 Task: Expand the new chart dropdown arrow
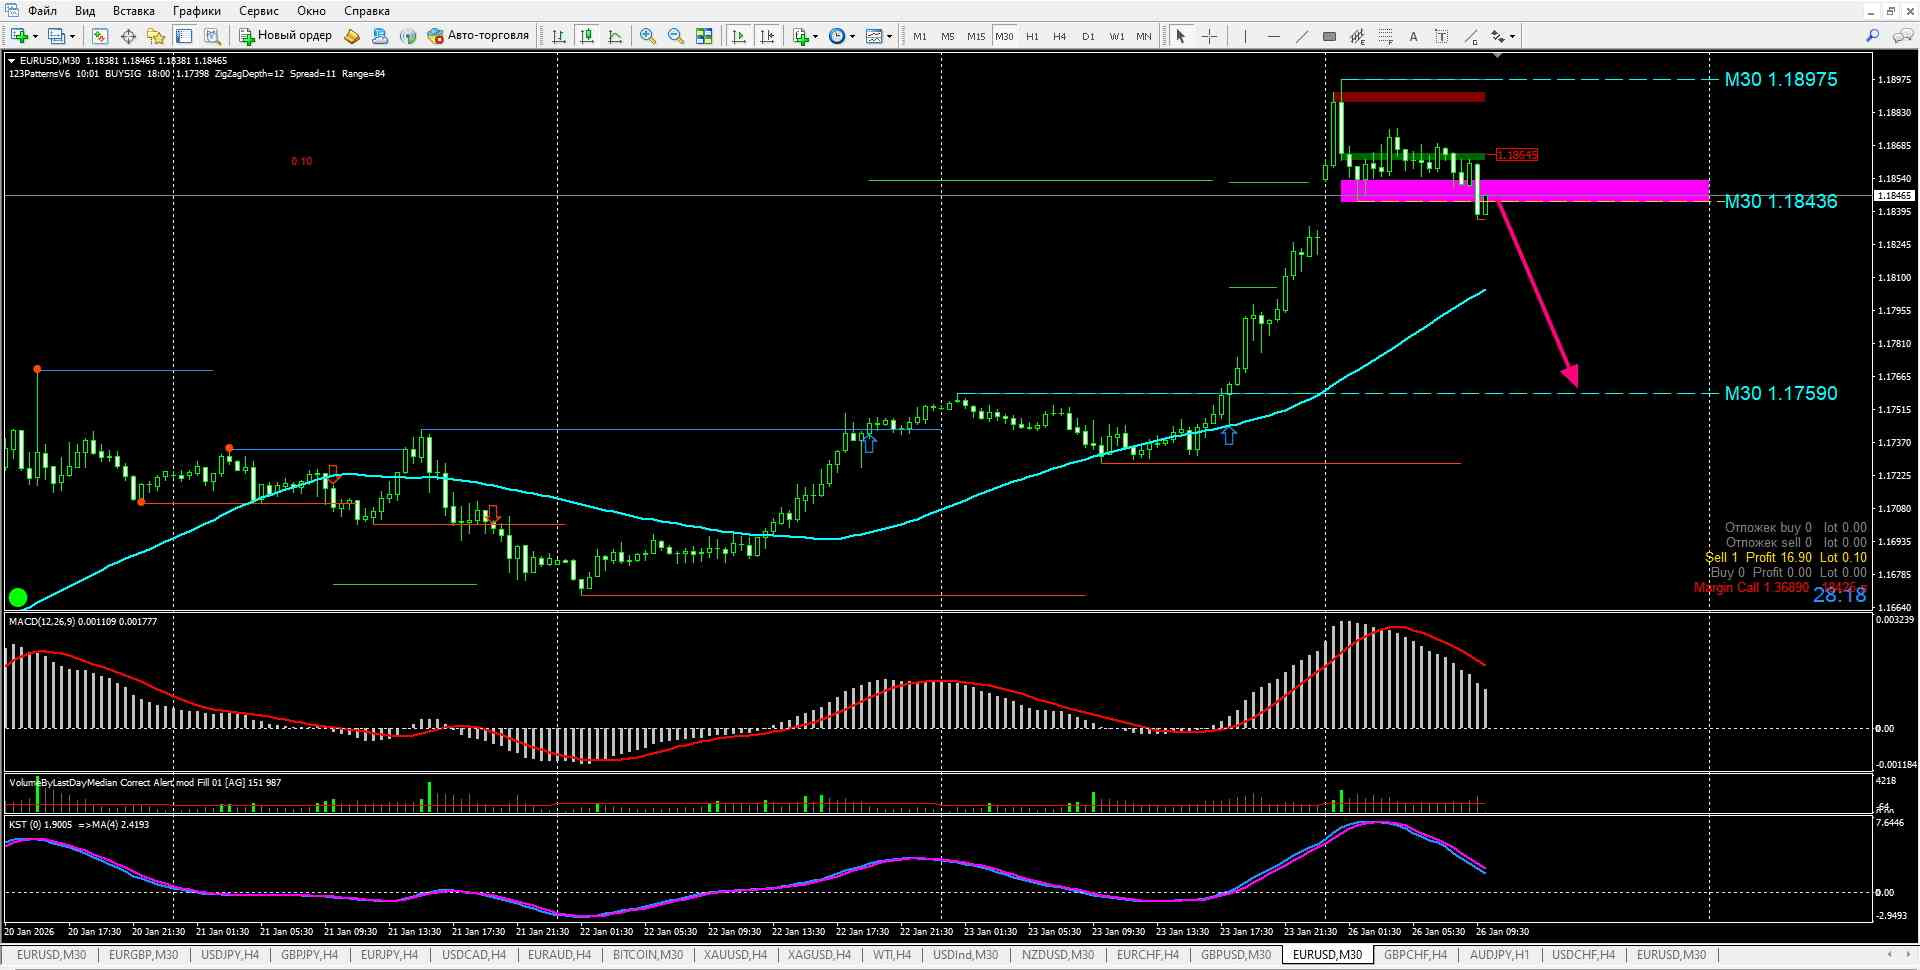pyautogui.click(x=35, y=37)
